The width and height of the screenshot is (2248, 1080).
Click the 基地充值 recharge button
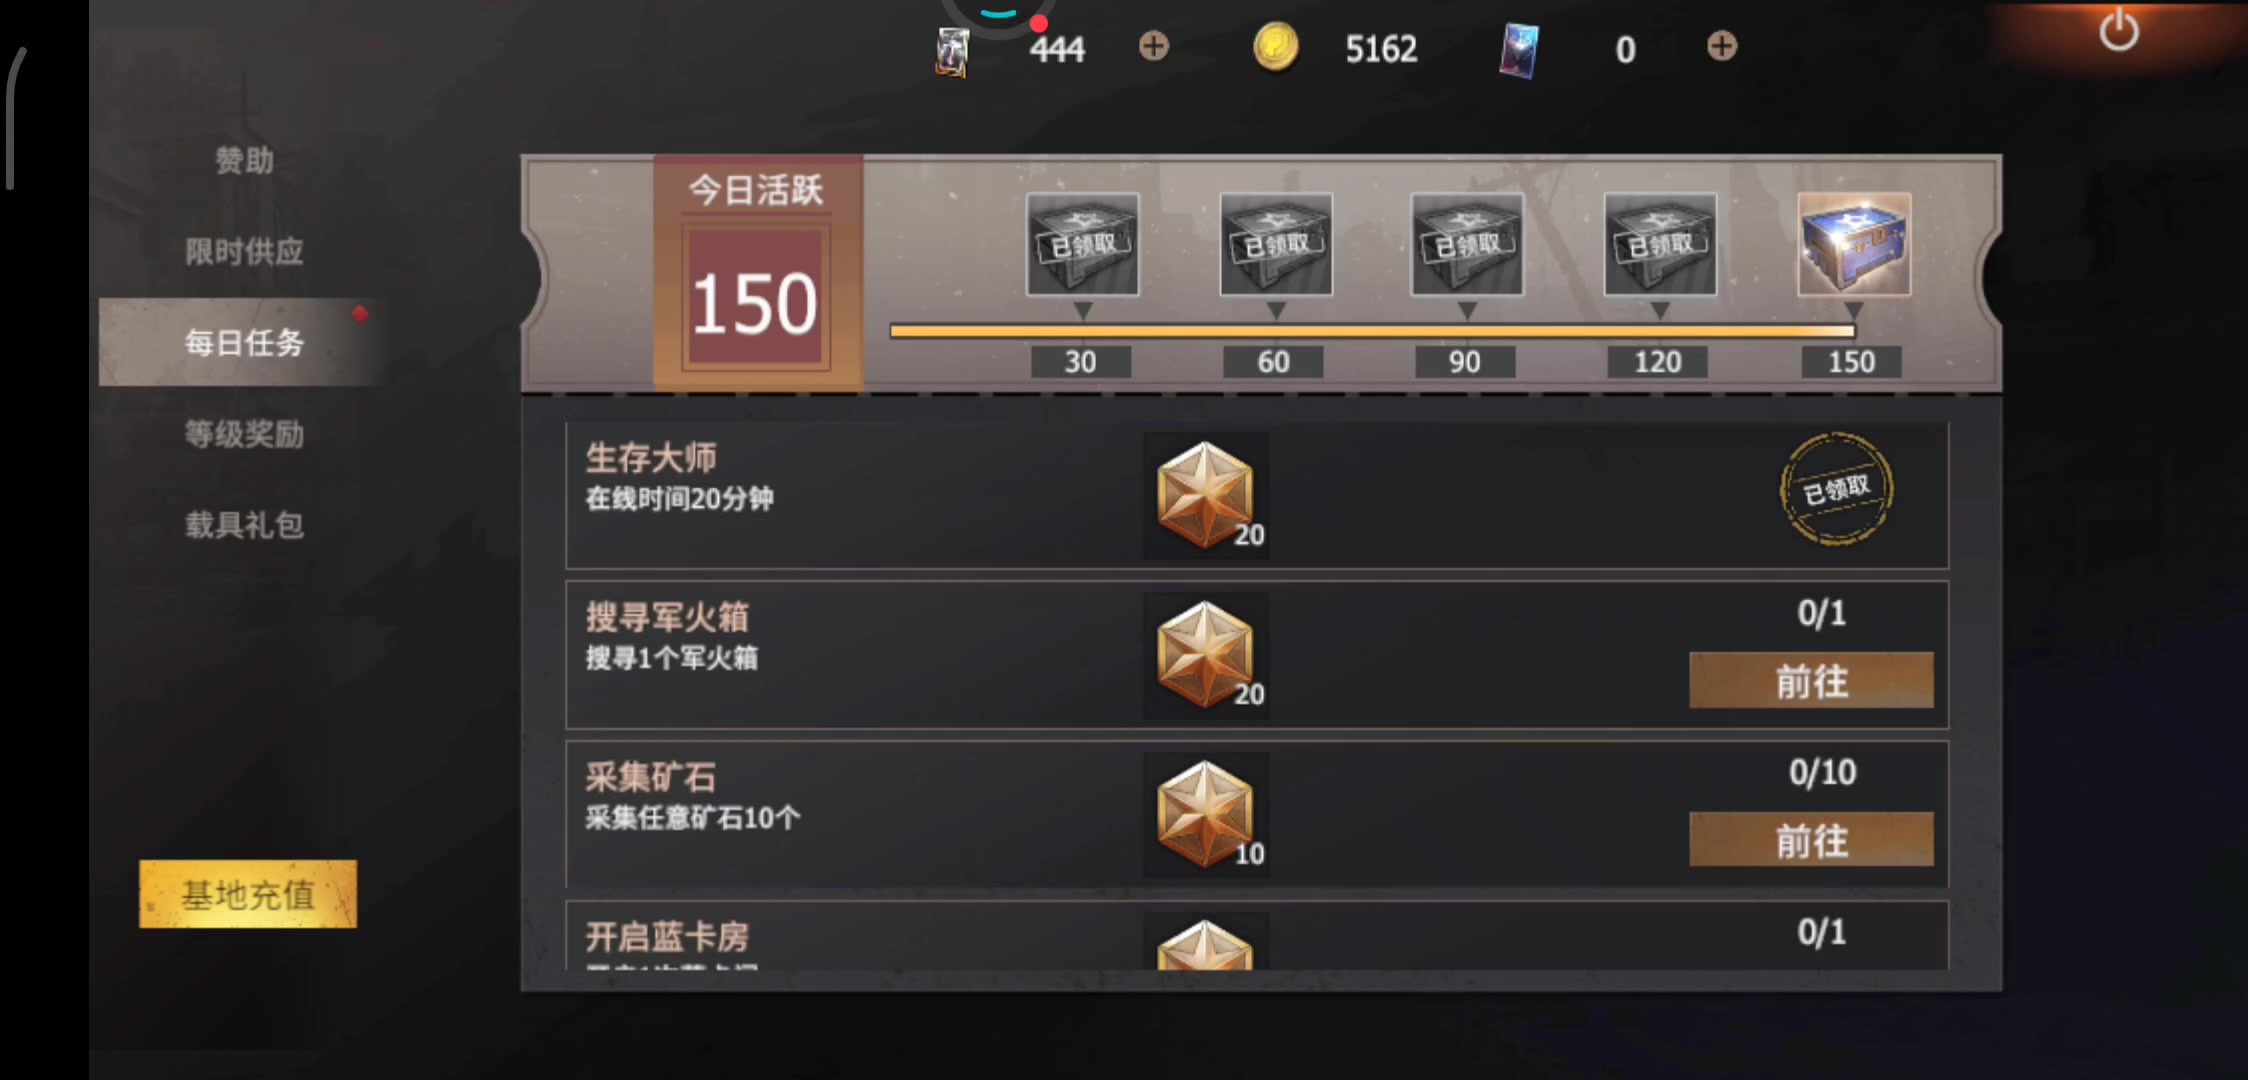[x=248, y=894]
